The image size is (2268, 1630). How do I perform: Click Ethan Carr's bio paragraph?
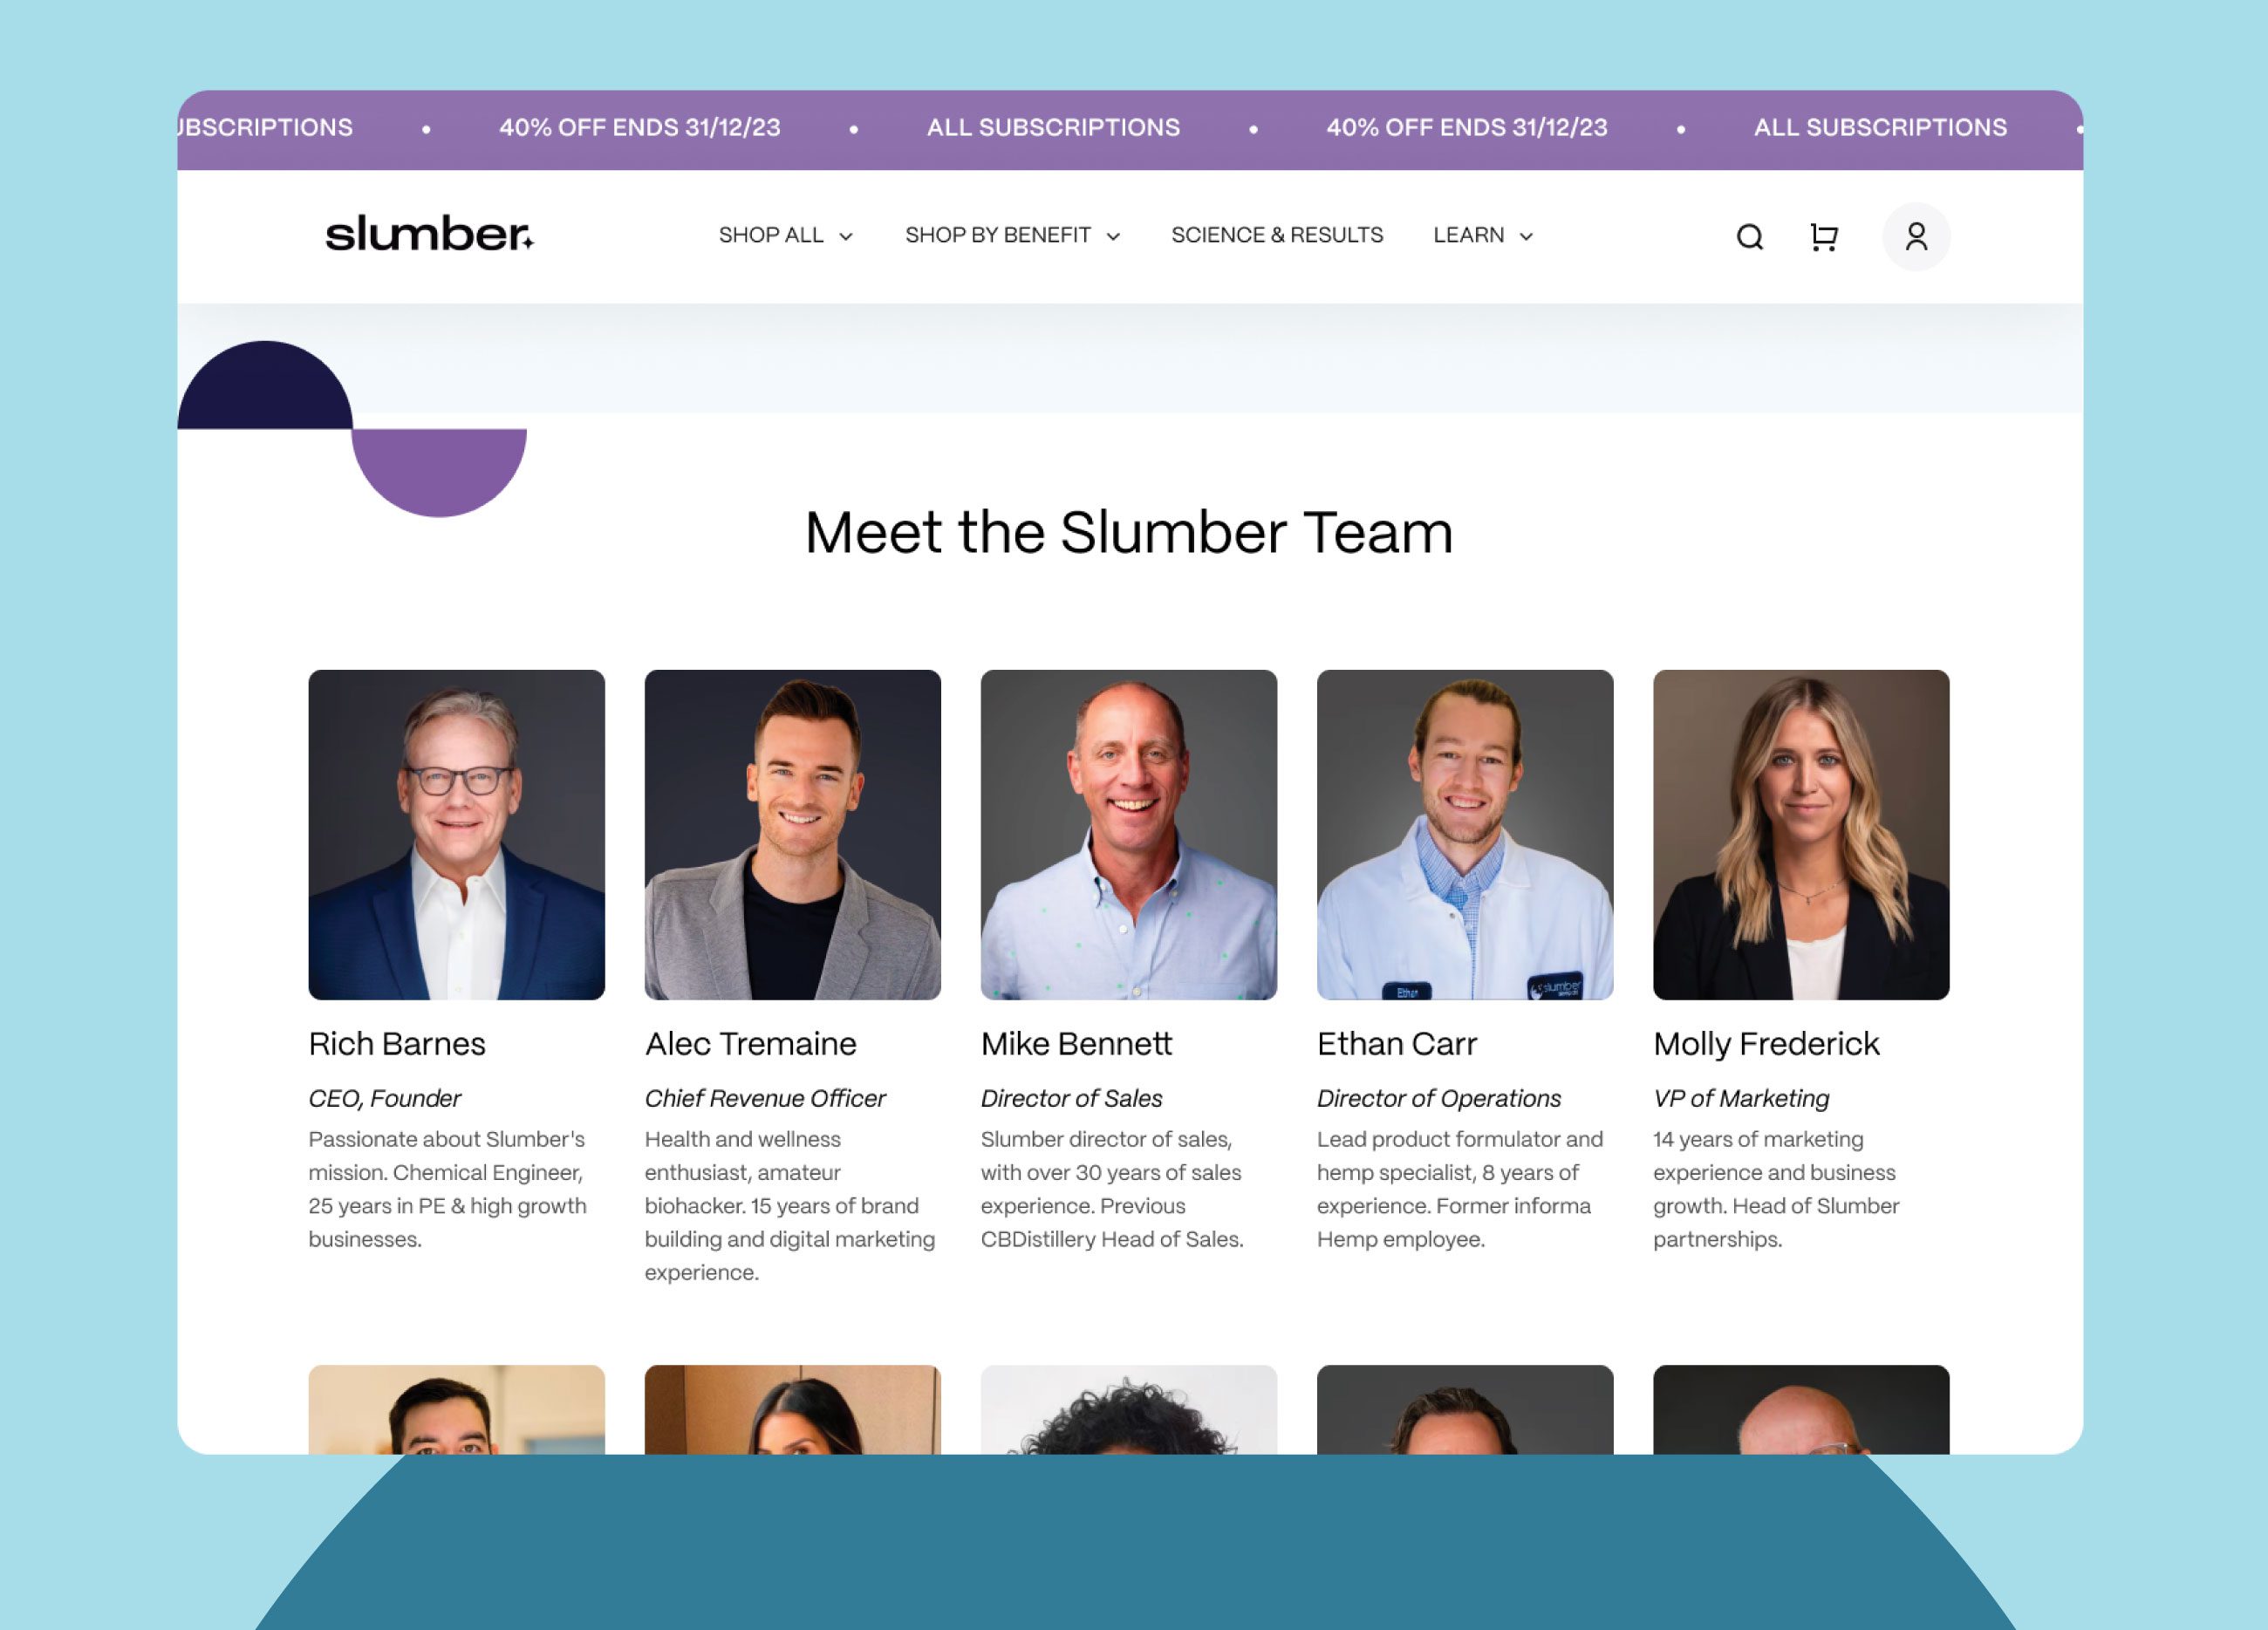point(1460,1189)
